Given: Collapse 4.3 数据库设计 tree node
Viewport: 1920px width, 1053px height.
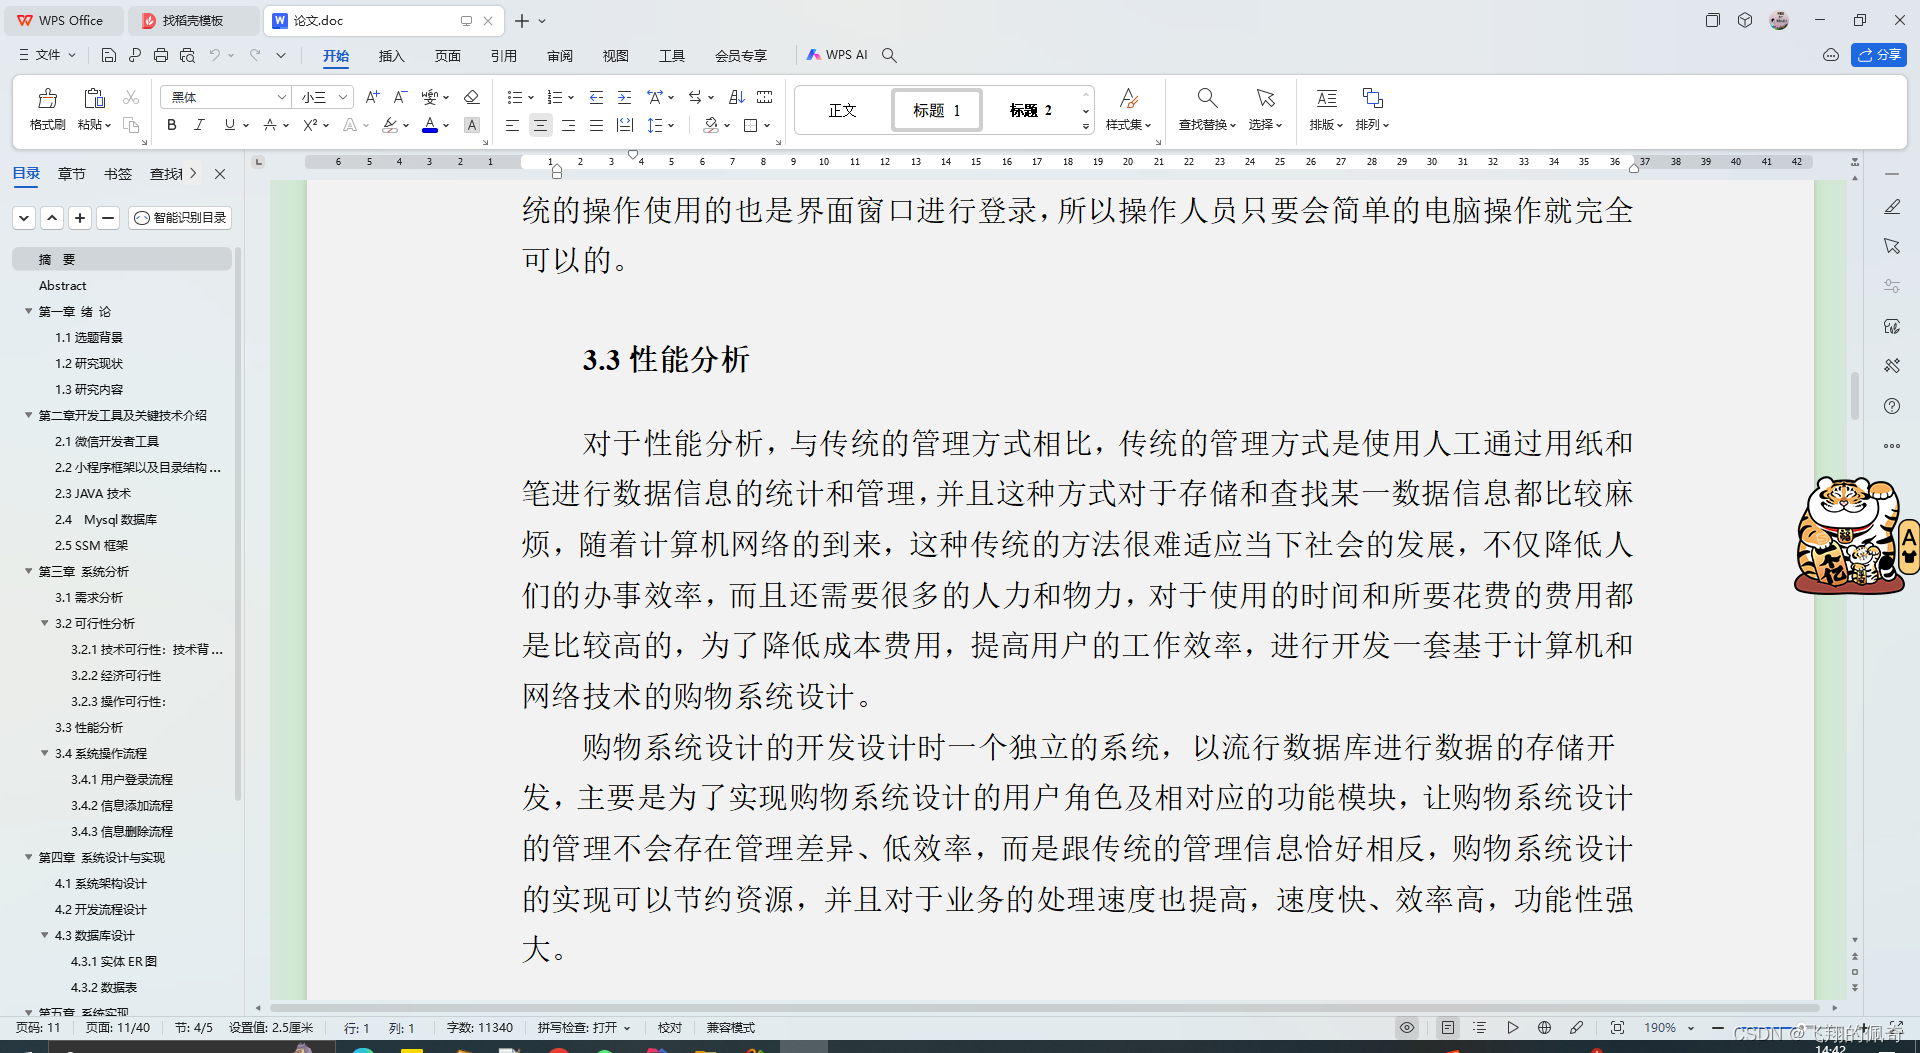Looking at the screenshot, I should (x=45, y=935).
